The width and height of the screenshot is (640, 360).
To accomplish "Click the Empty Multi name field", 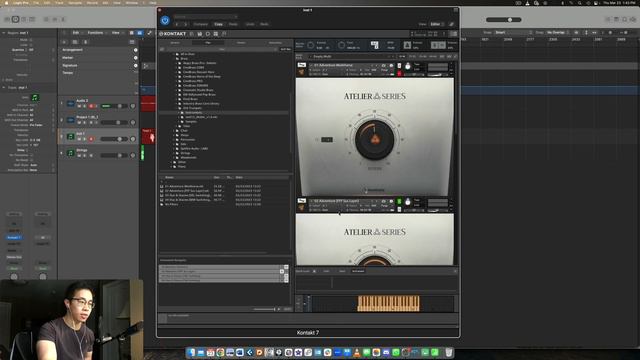I will tap(351, 56).
